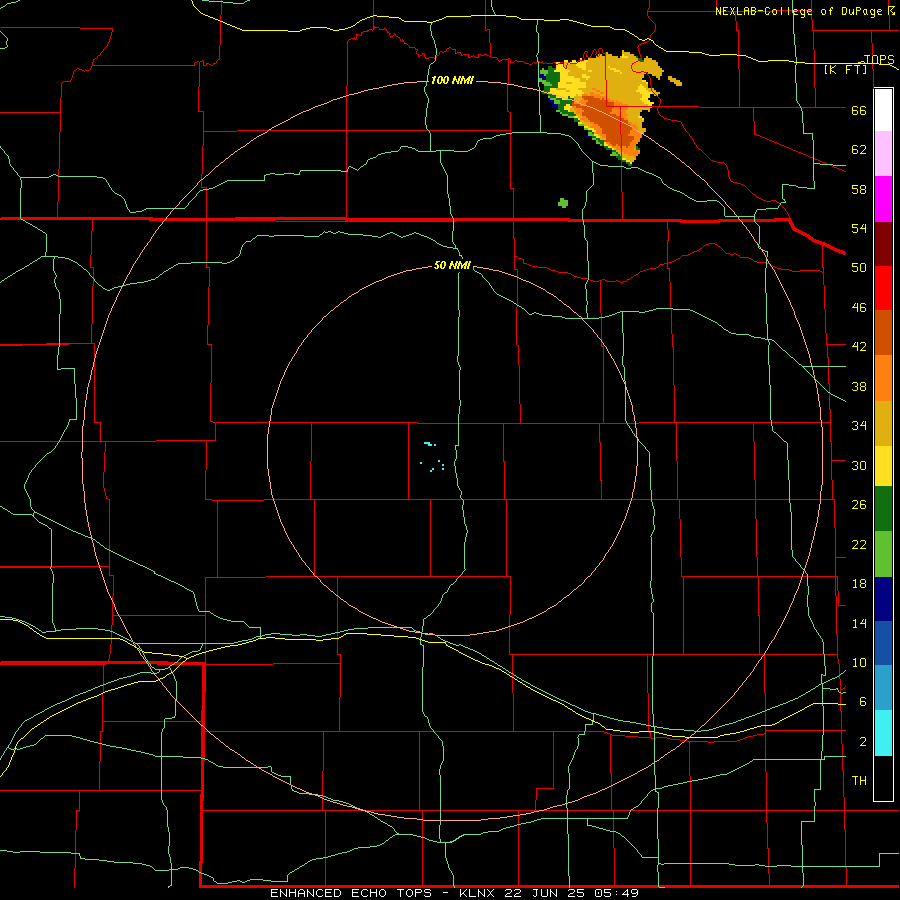900x900 pixels.
Task: Click the 66 legend value label
Action: [x=859, y=110]
